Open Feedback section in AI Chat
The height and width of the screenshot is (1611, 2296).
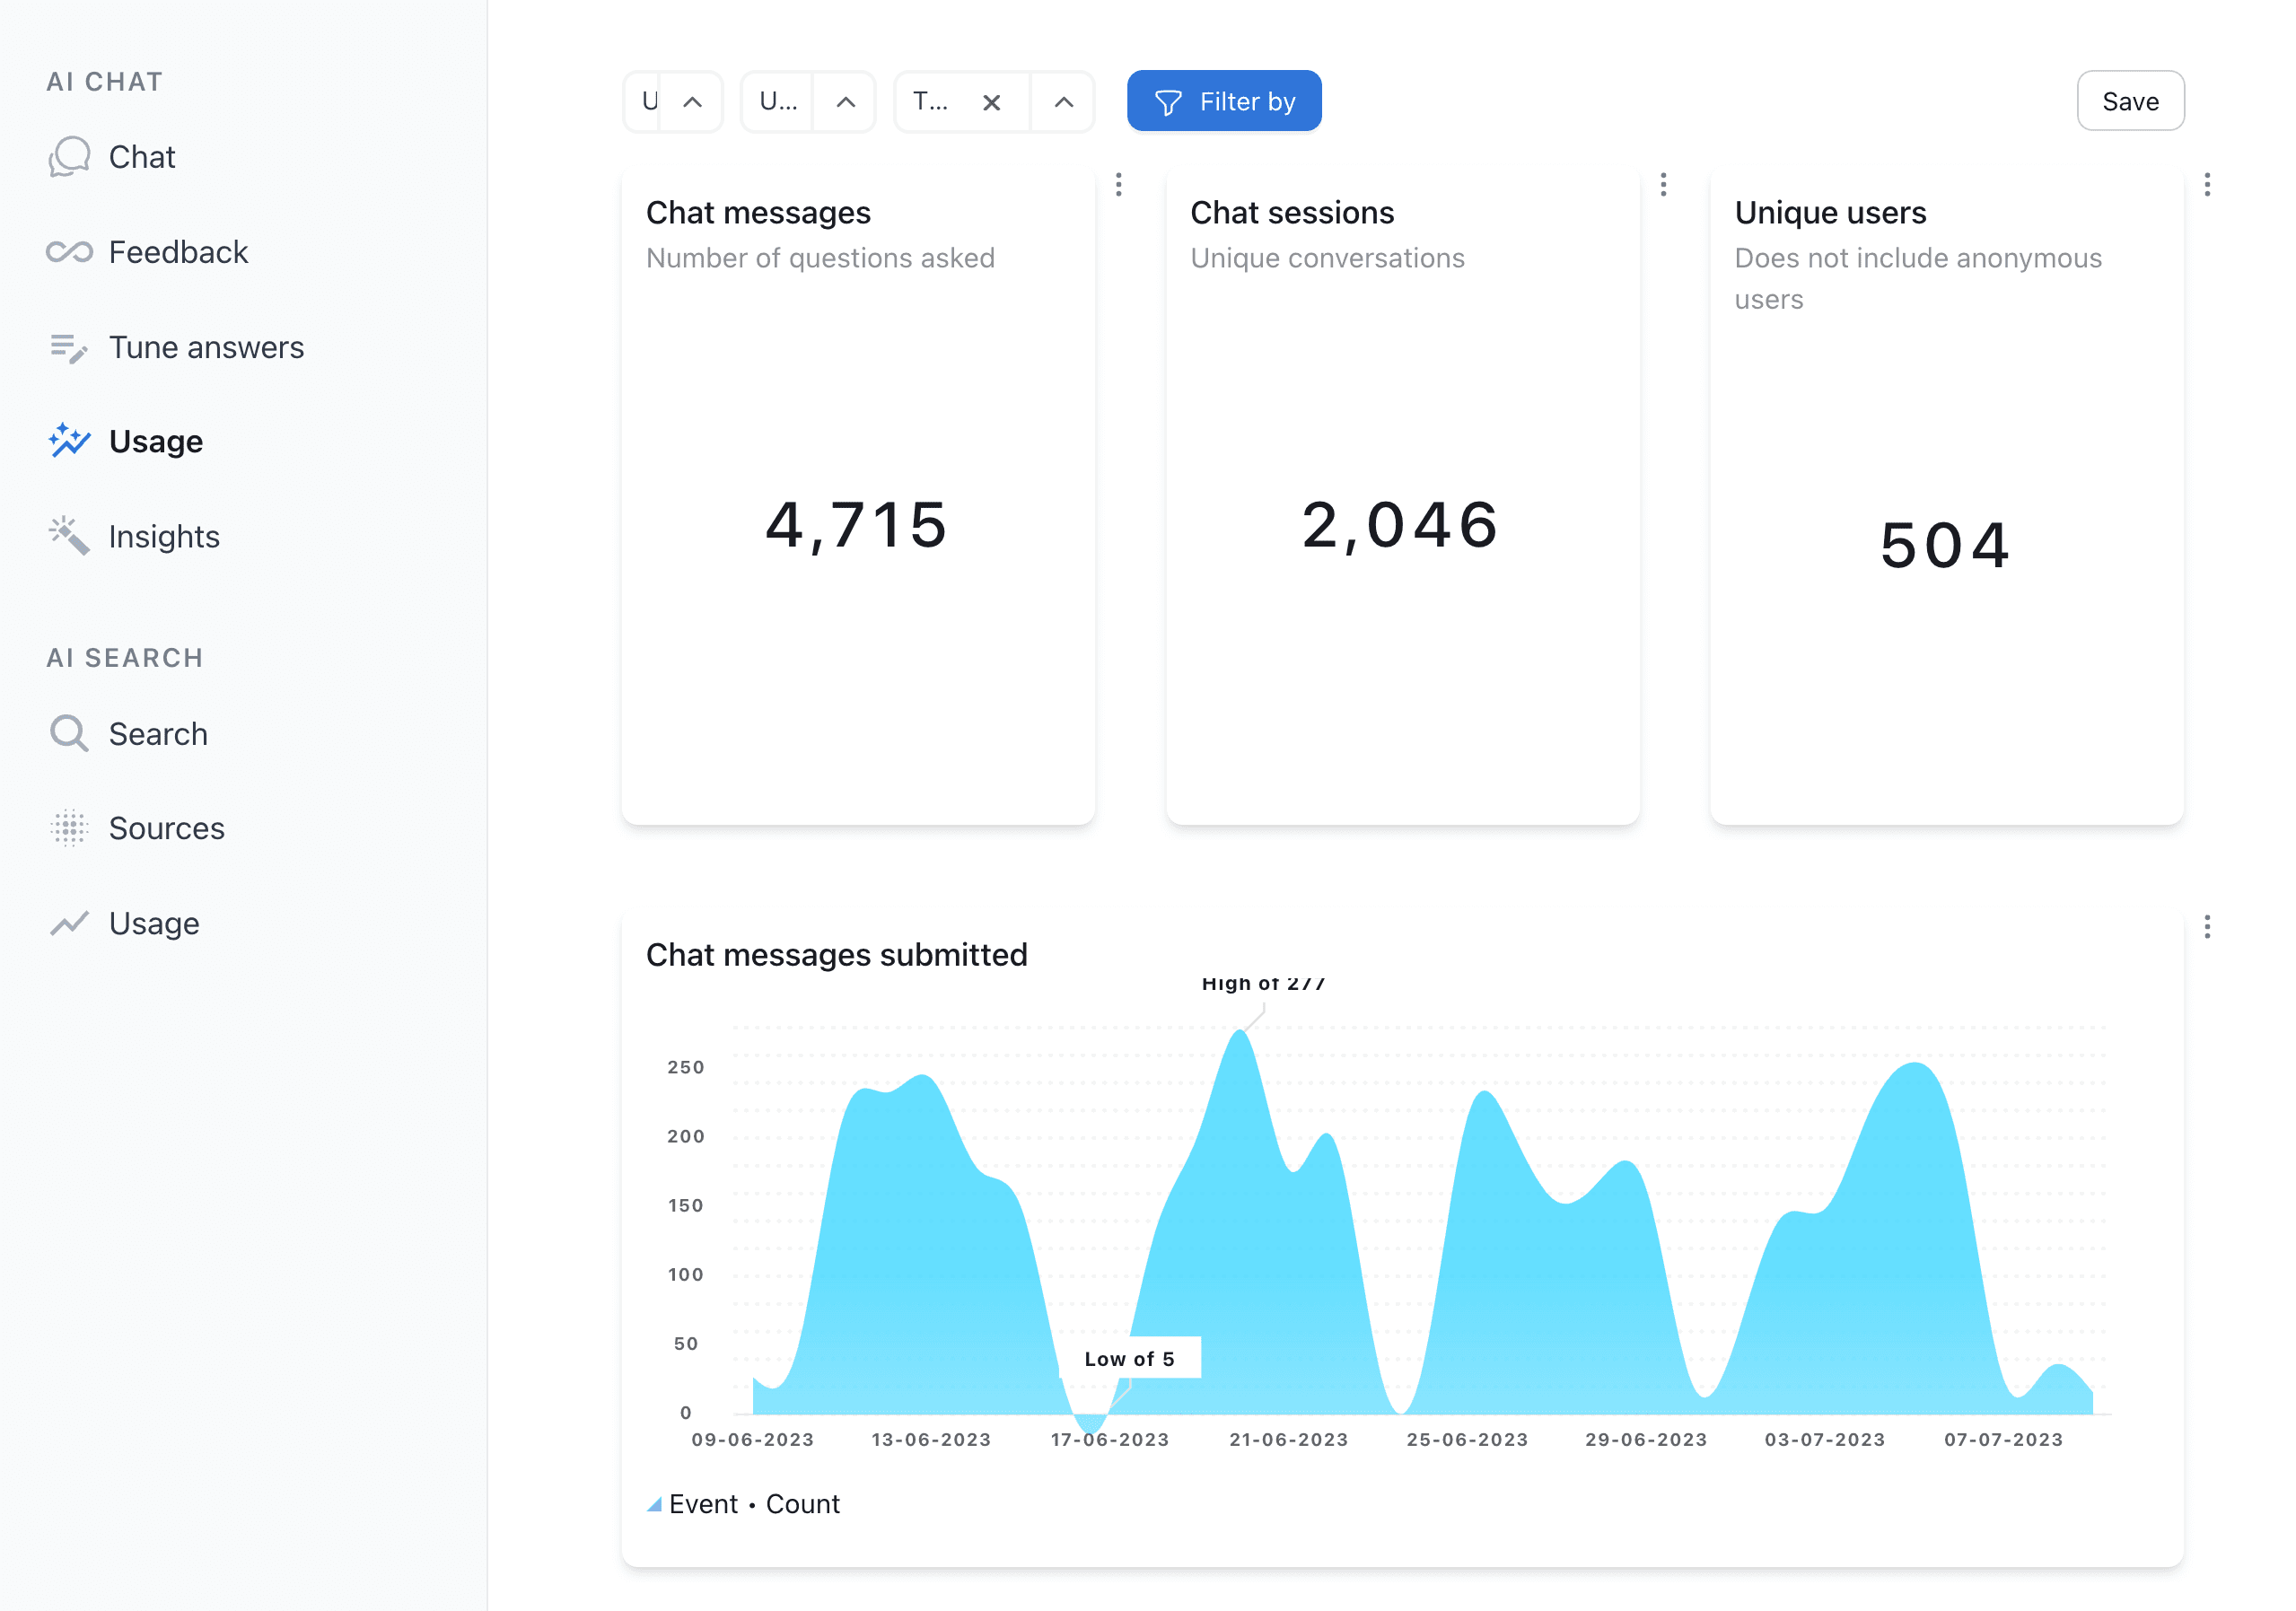178,251
